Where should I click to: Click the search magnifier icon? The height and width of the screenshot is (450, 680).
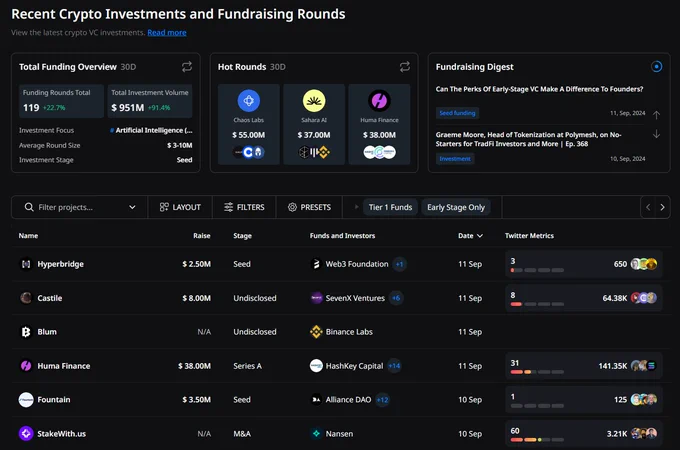coord(29,207)
